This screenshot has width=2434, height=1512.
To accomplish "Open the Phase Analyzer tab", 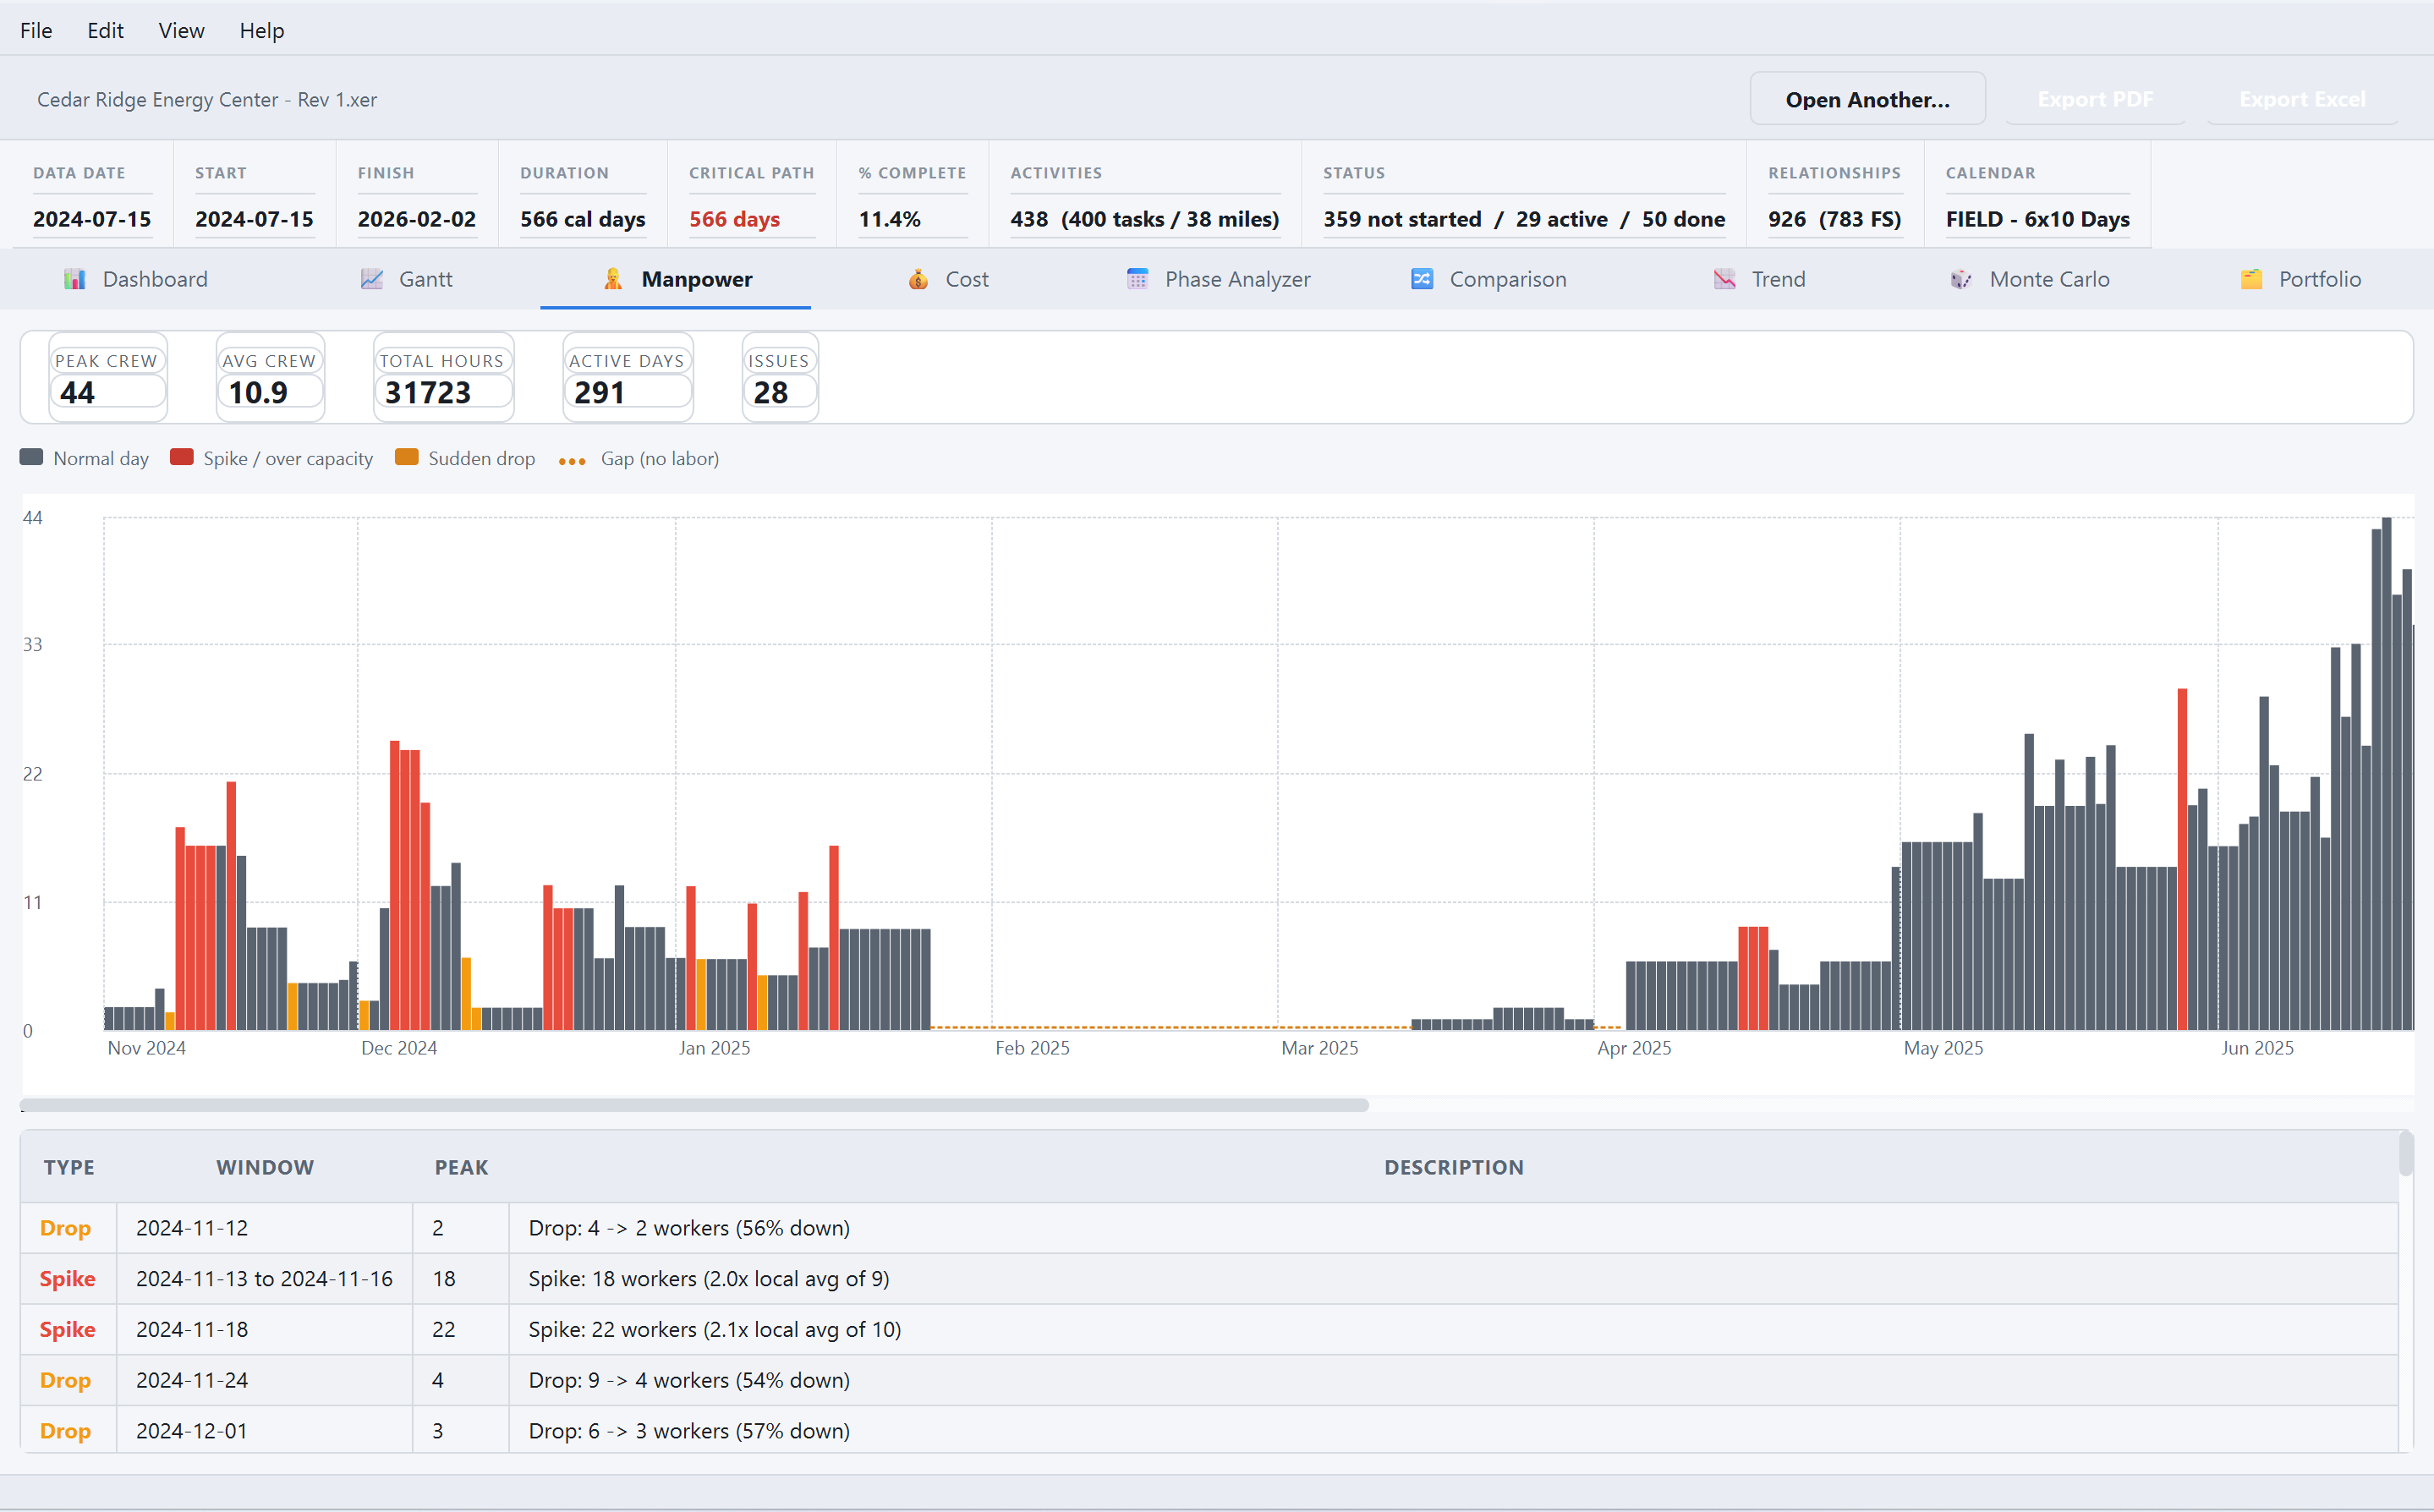I will [x=1218, y=279].
